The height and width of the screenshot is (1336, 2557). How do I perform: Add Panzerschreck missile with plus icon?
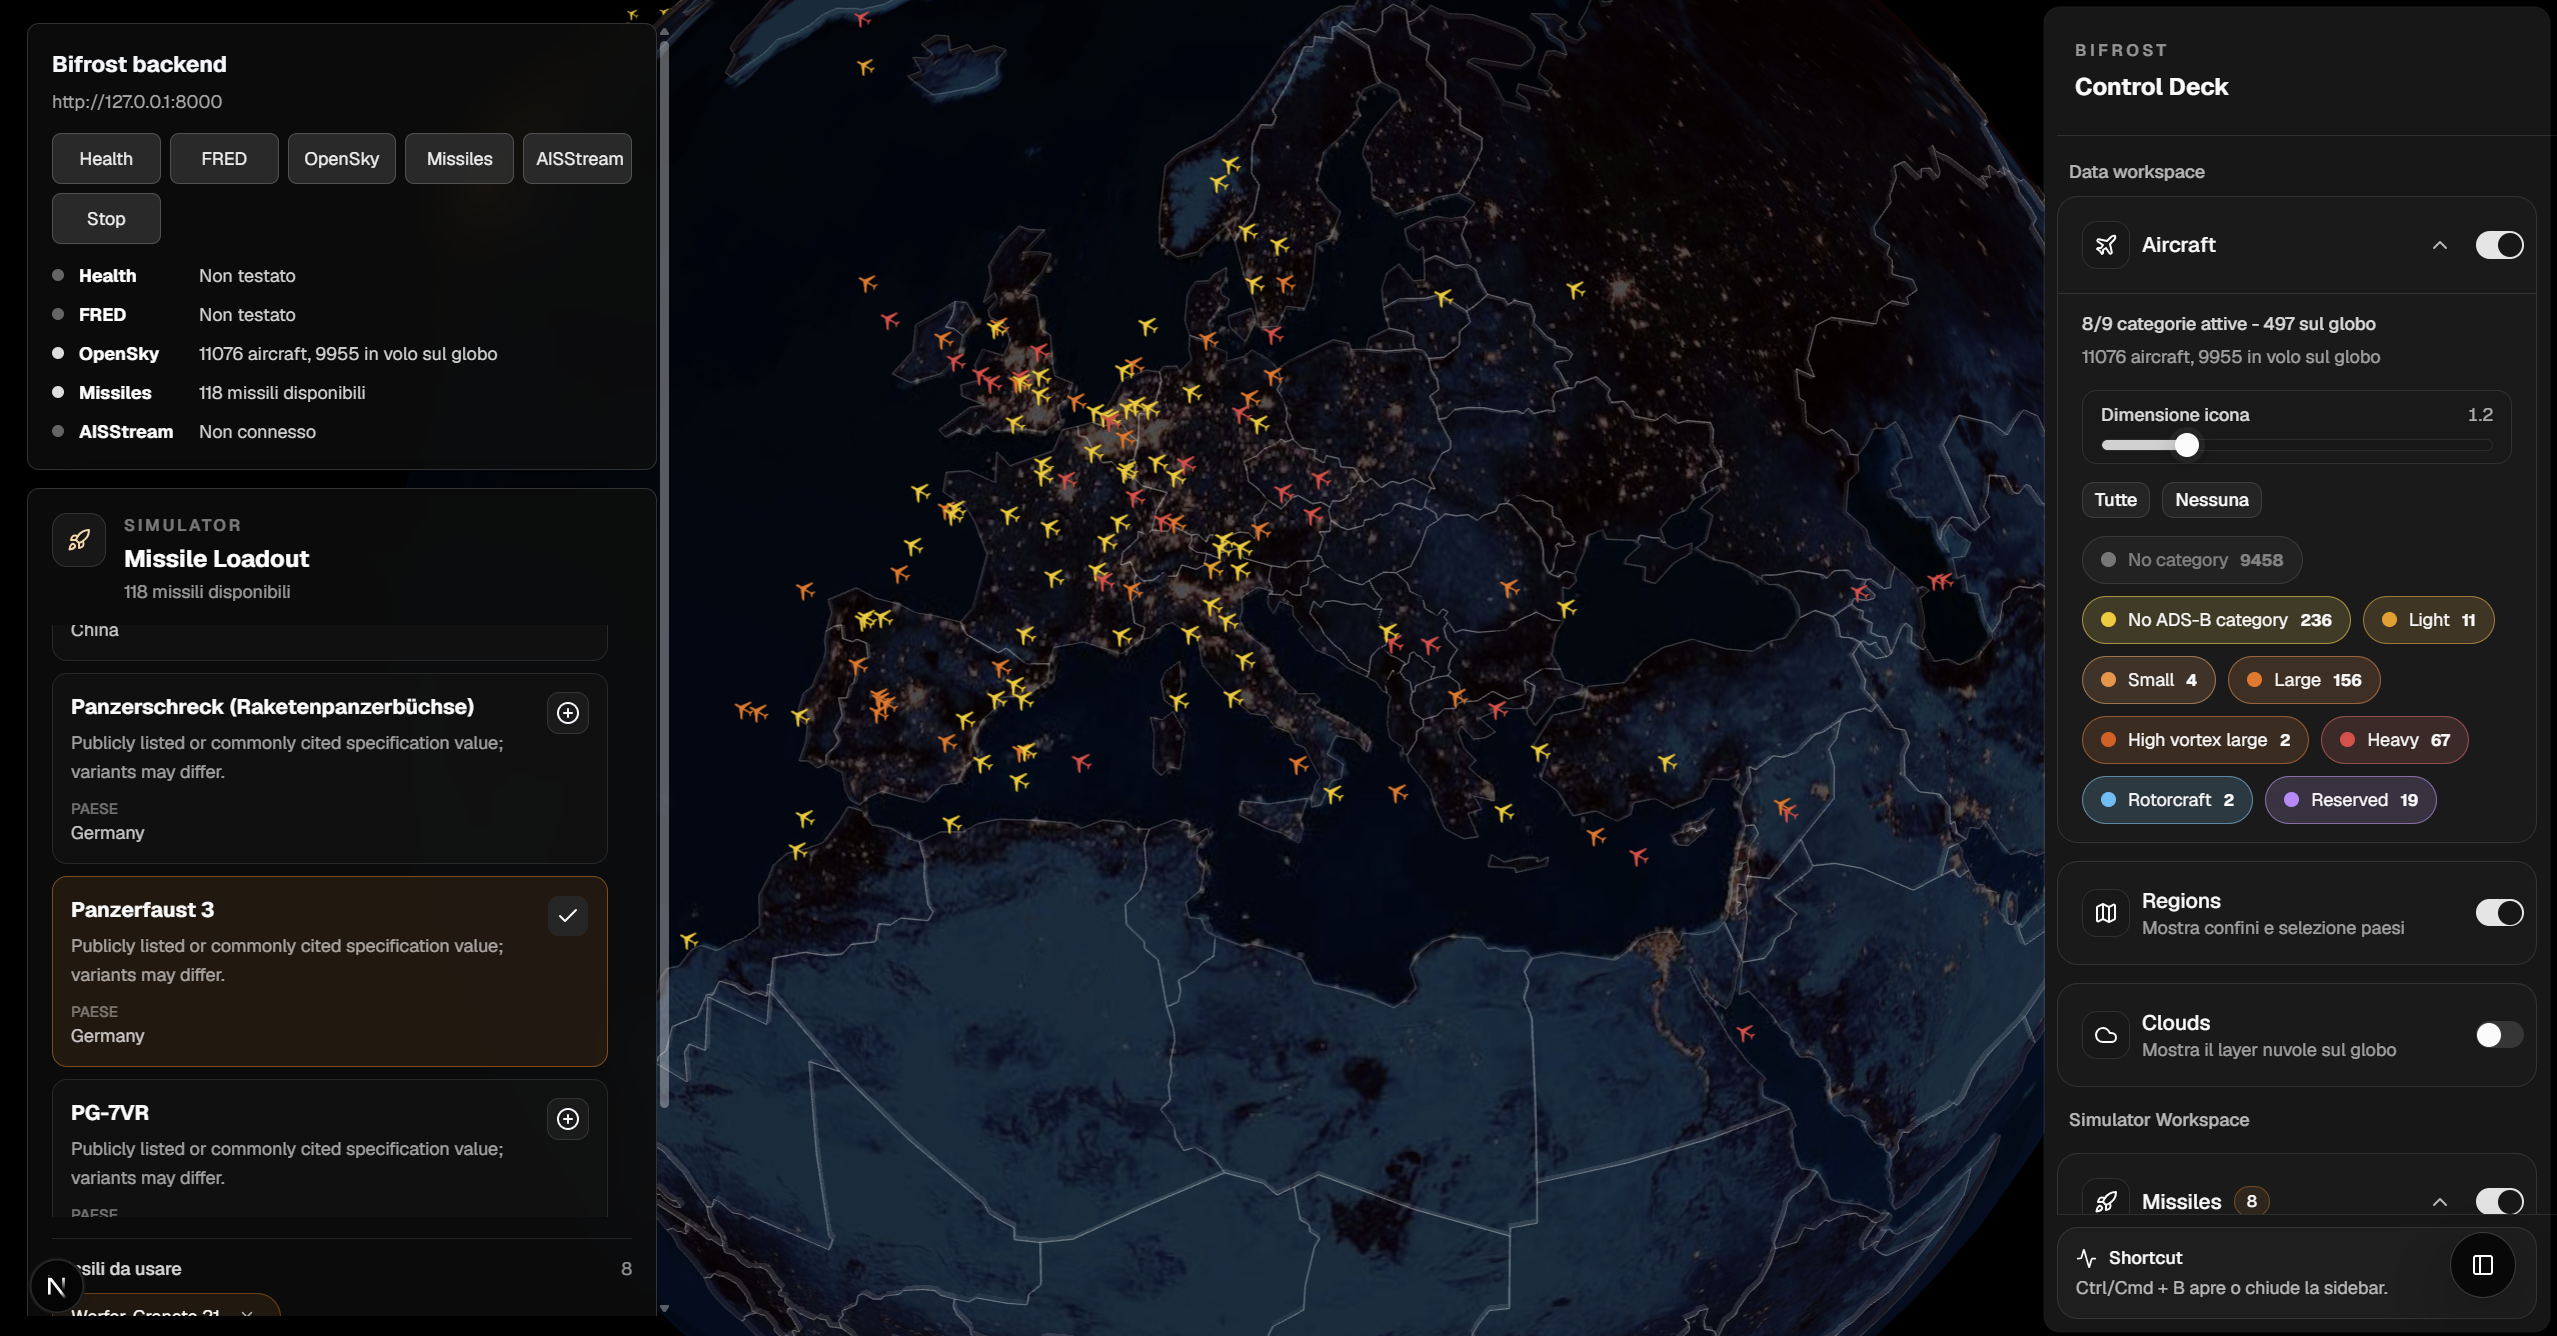pos(568,713)
